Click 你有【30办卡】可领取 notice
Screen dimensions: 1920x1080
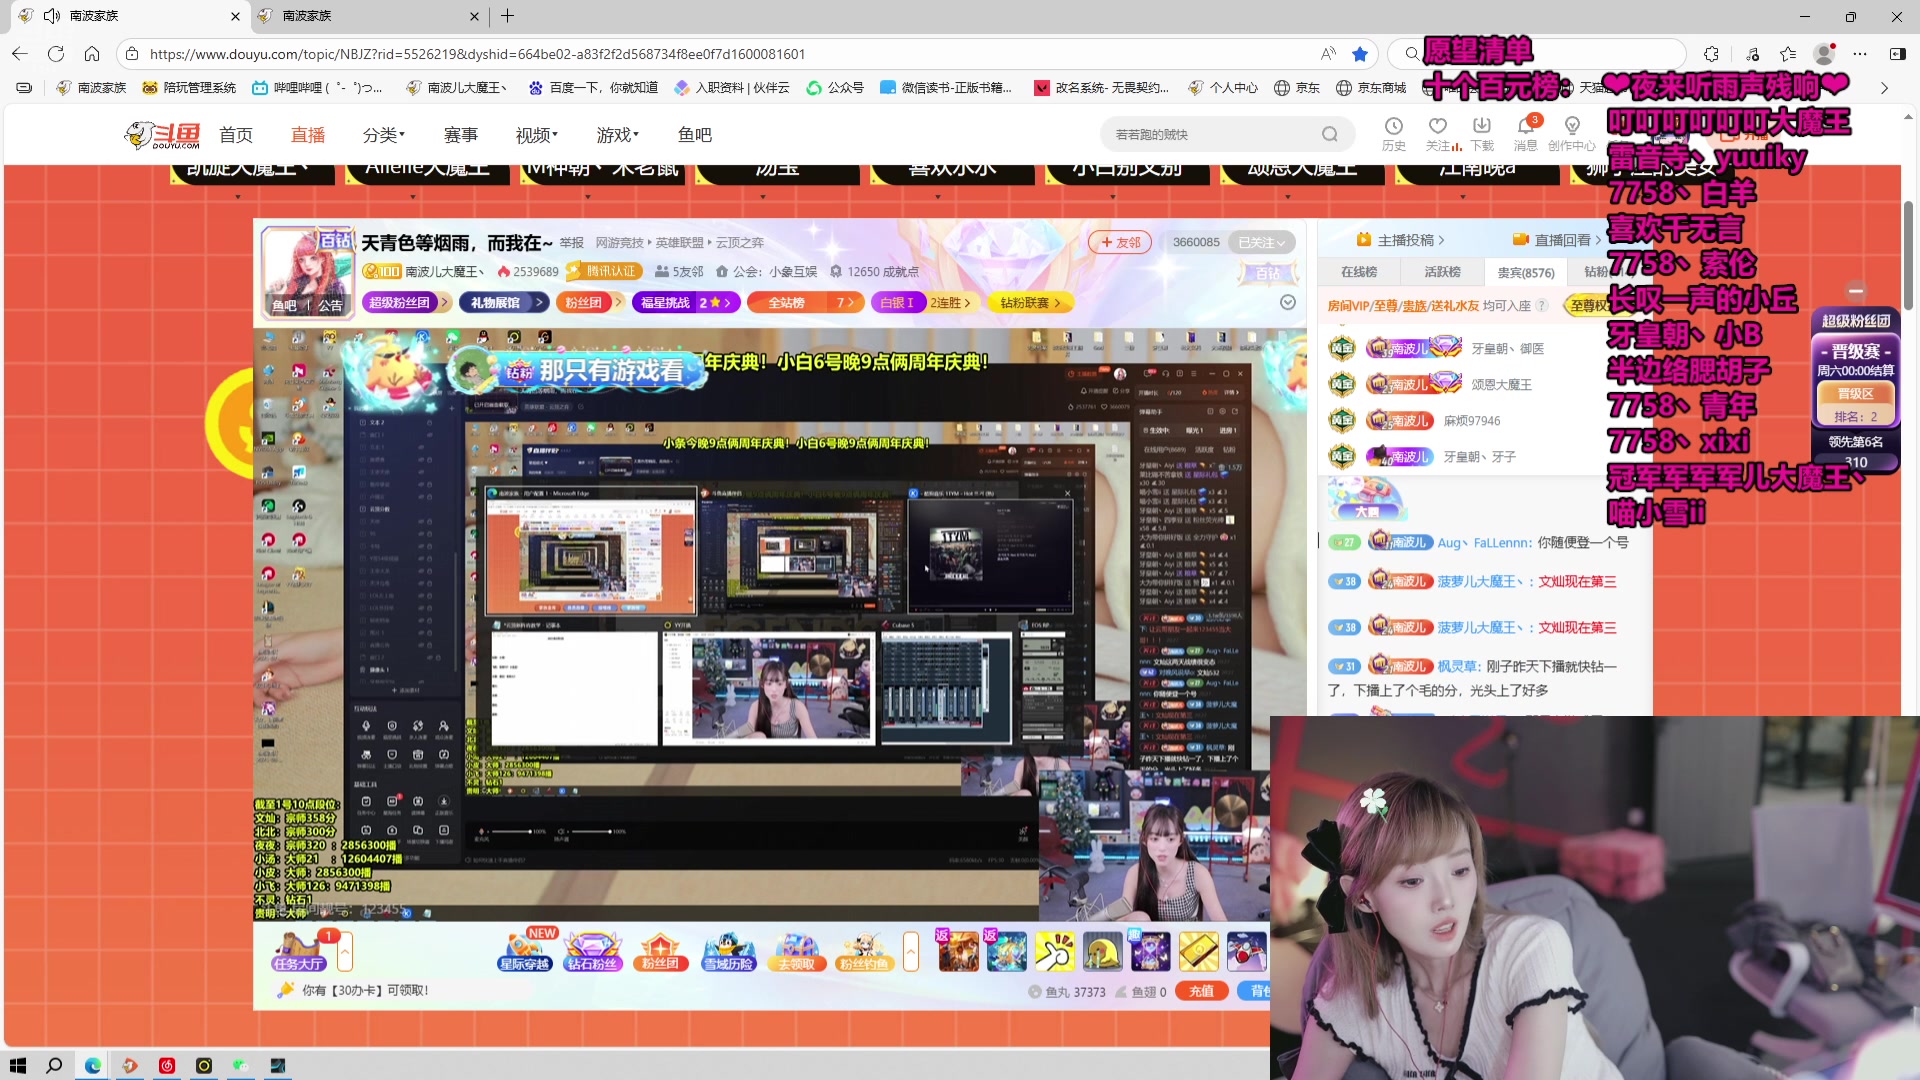pyautogui.click(x=365, y=990)
